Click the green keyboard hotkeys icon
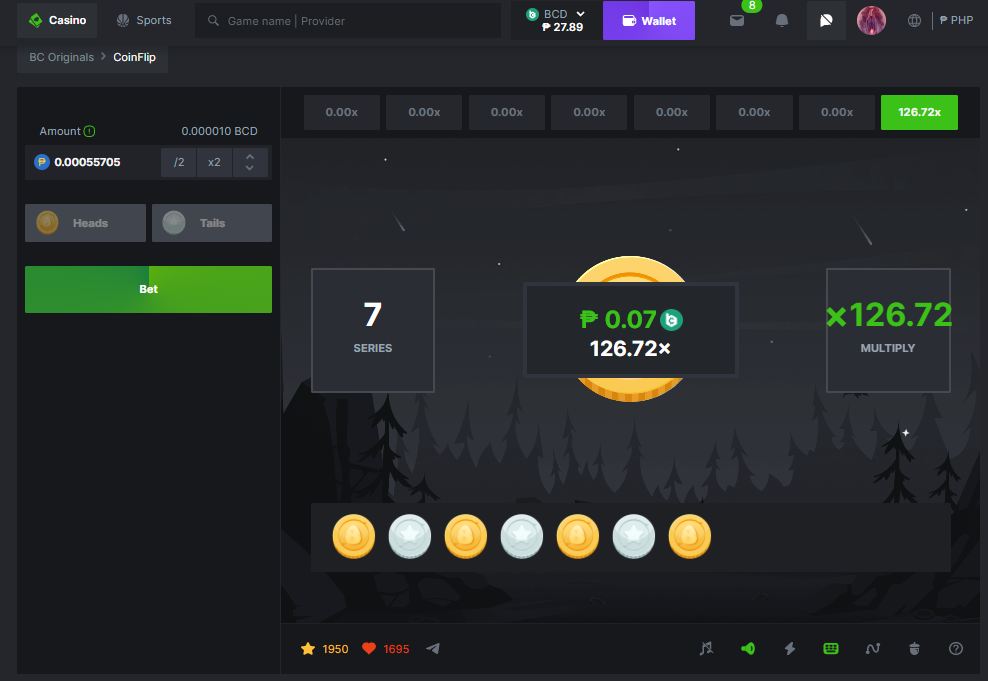This screenshot has height=681, width=988. [831, 648]
